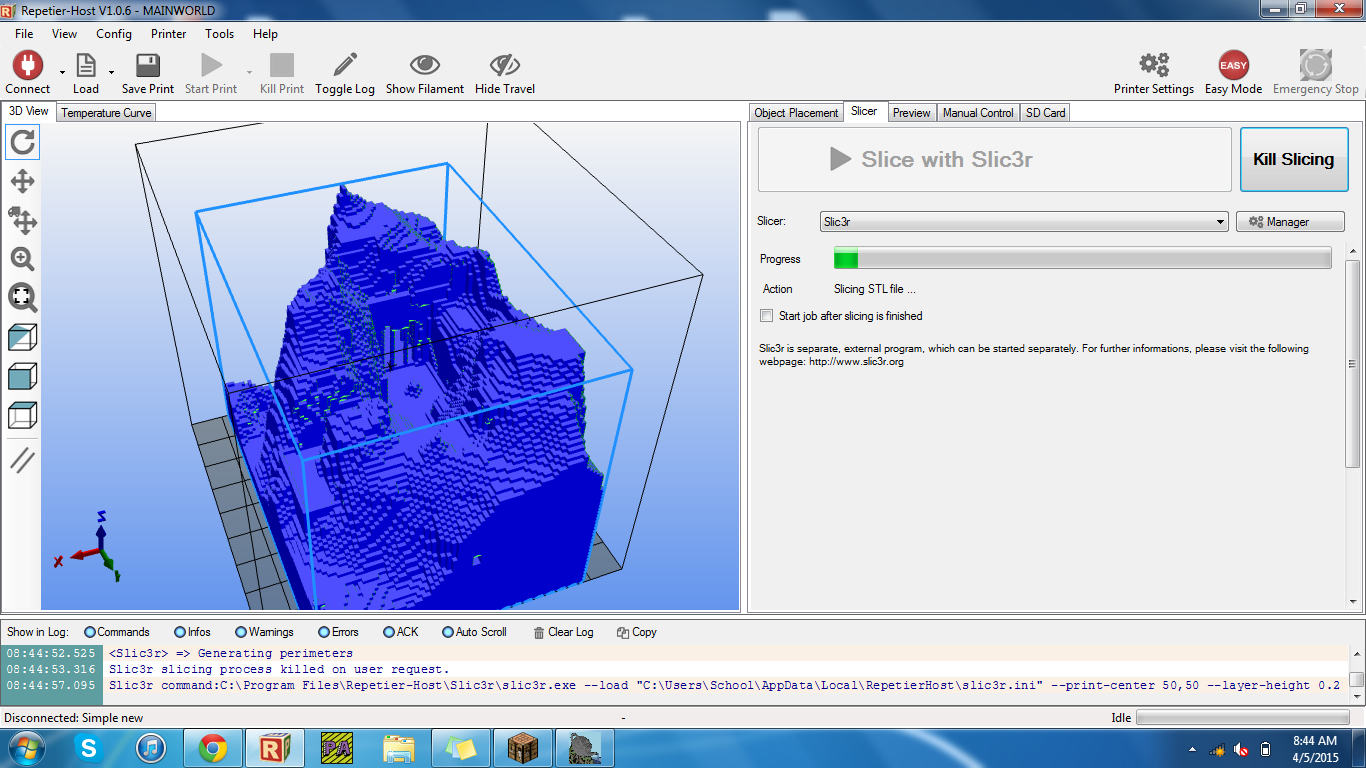Click the Kill Print stop icon

point(282,65)
